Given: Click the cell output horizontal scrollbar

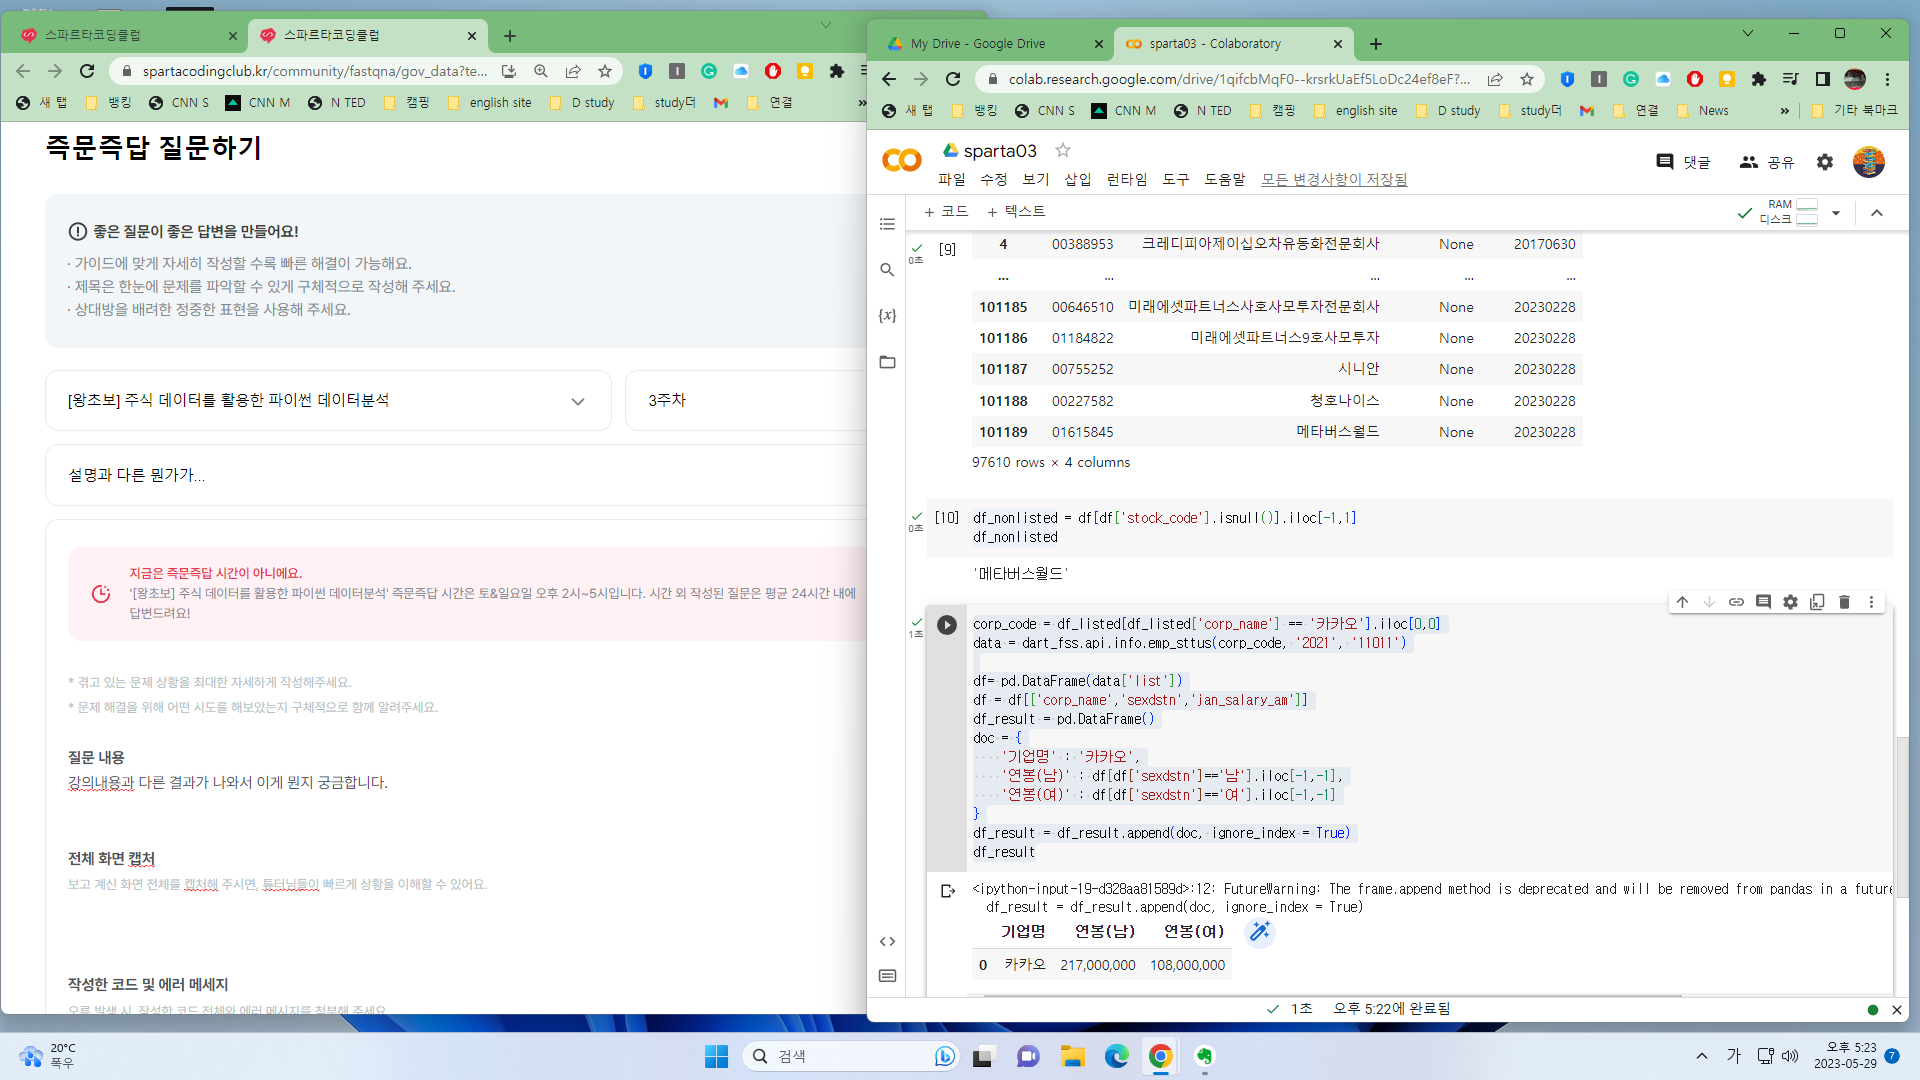Looking at the screenshot, I should coord(1332,996).
